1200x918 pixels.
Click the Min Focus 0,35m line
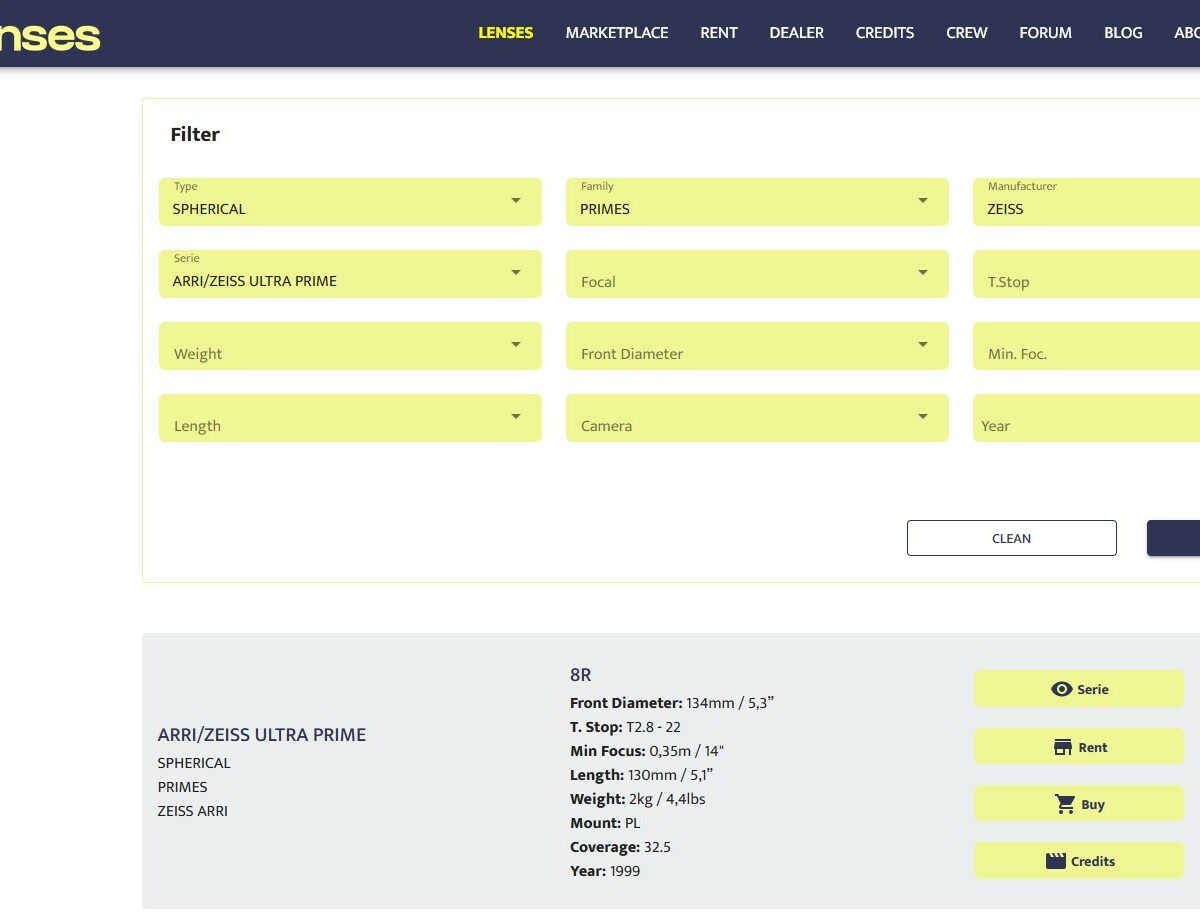click(x=647, y=751)
